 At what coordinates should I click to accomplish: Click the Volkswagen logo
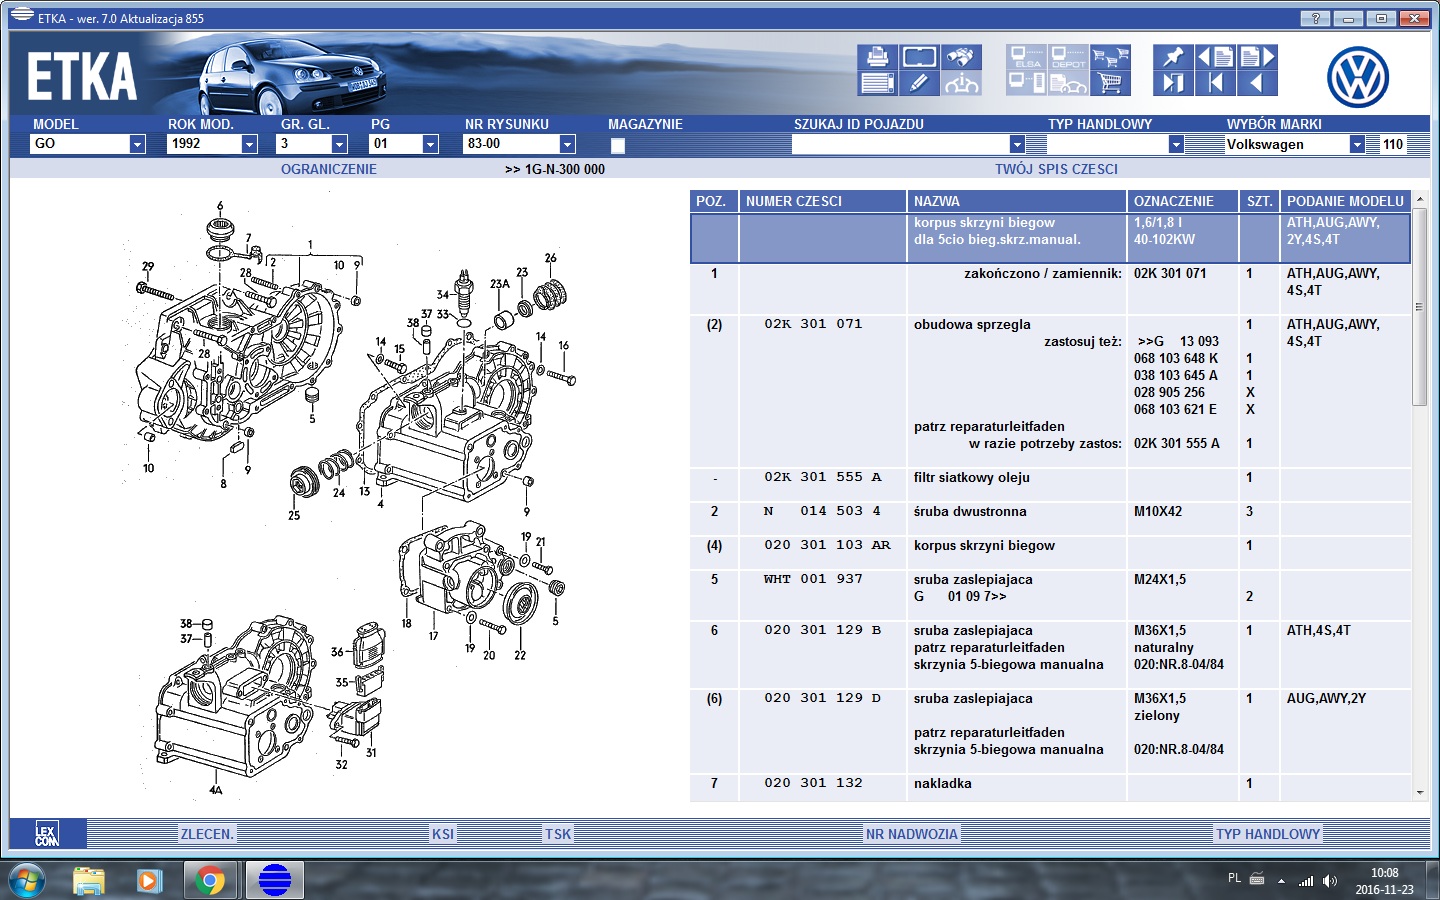1357,77
